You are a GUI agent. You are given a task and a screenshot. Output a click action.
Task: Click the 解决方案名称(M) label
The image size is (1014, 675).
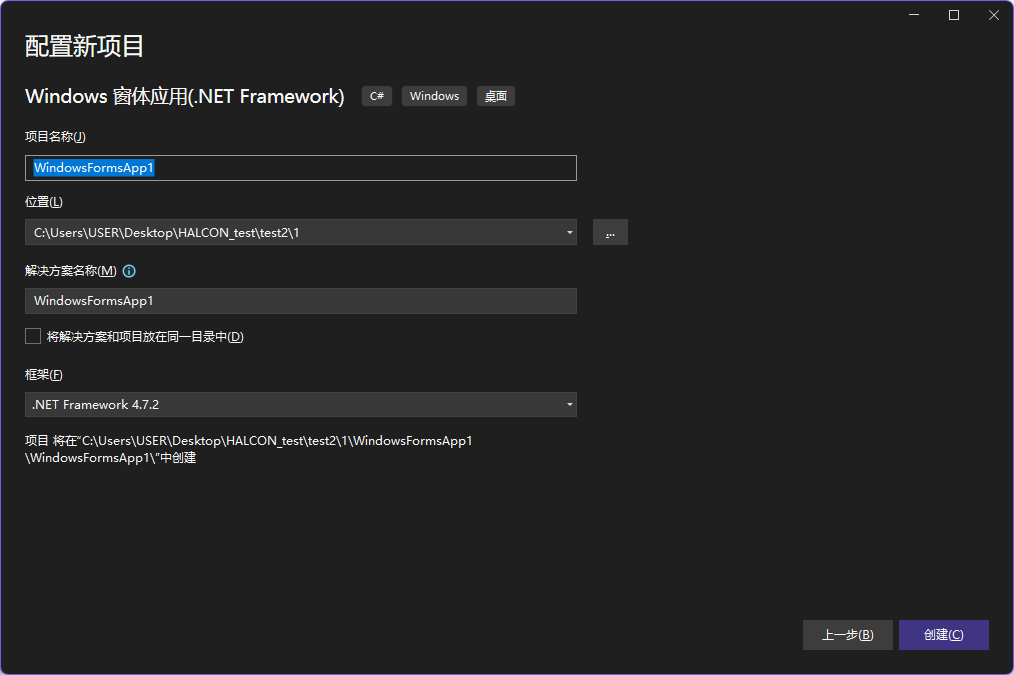coord(70,271)
